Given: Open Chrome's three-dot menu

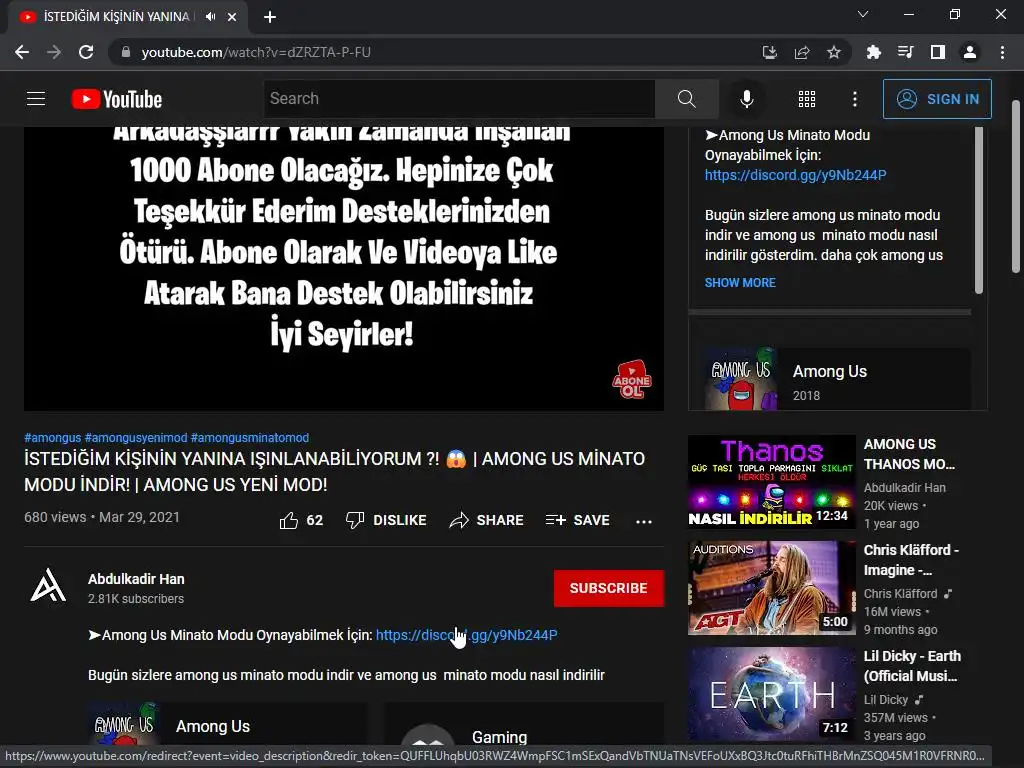Looking at the screenshot, I should (1002, 52).
